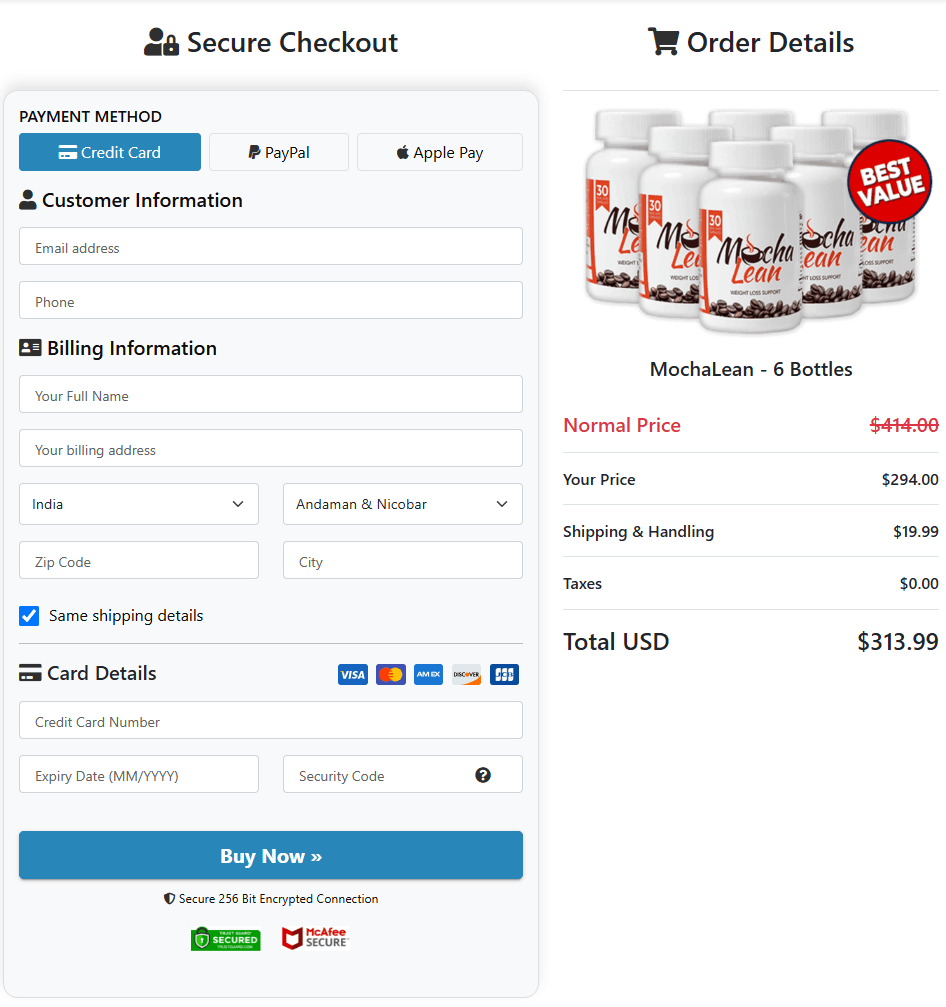
Task: Click the Visa card icon
Action: click(352, 674)
